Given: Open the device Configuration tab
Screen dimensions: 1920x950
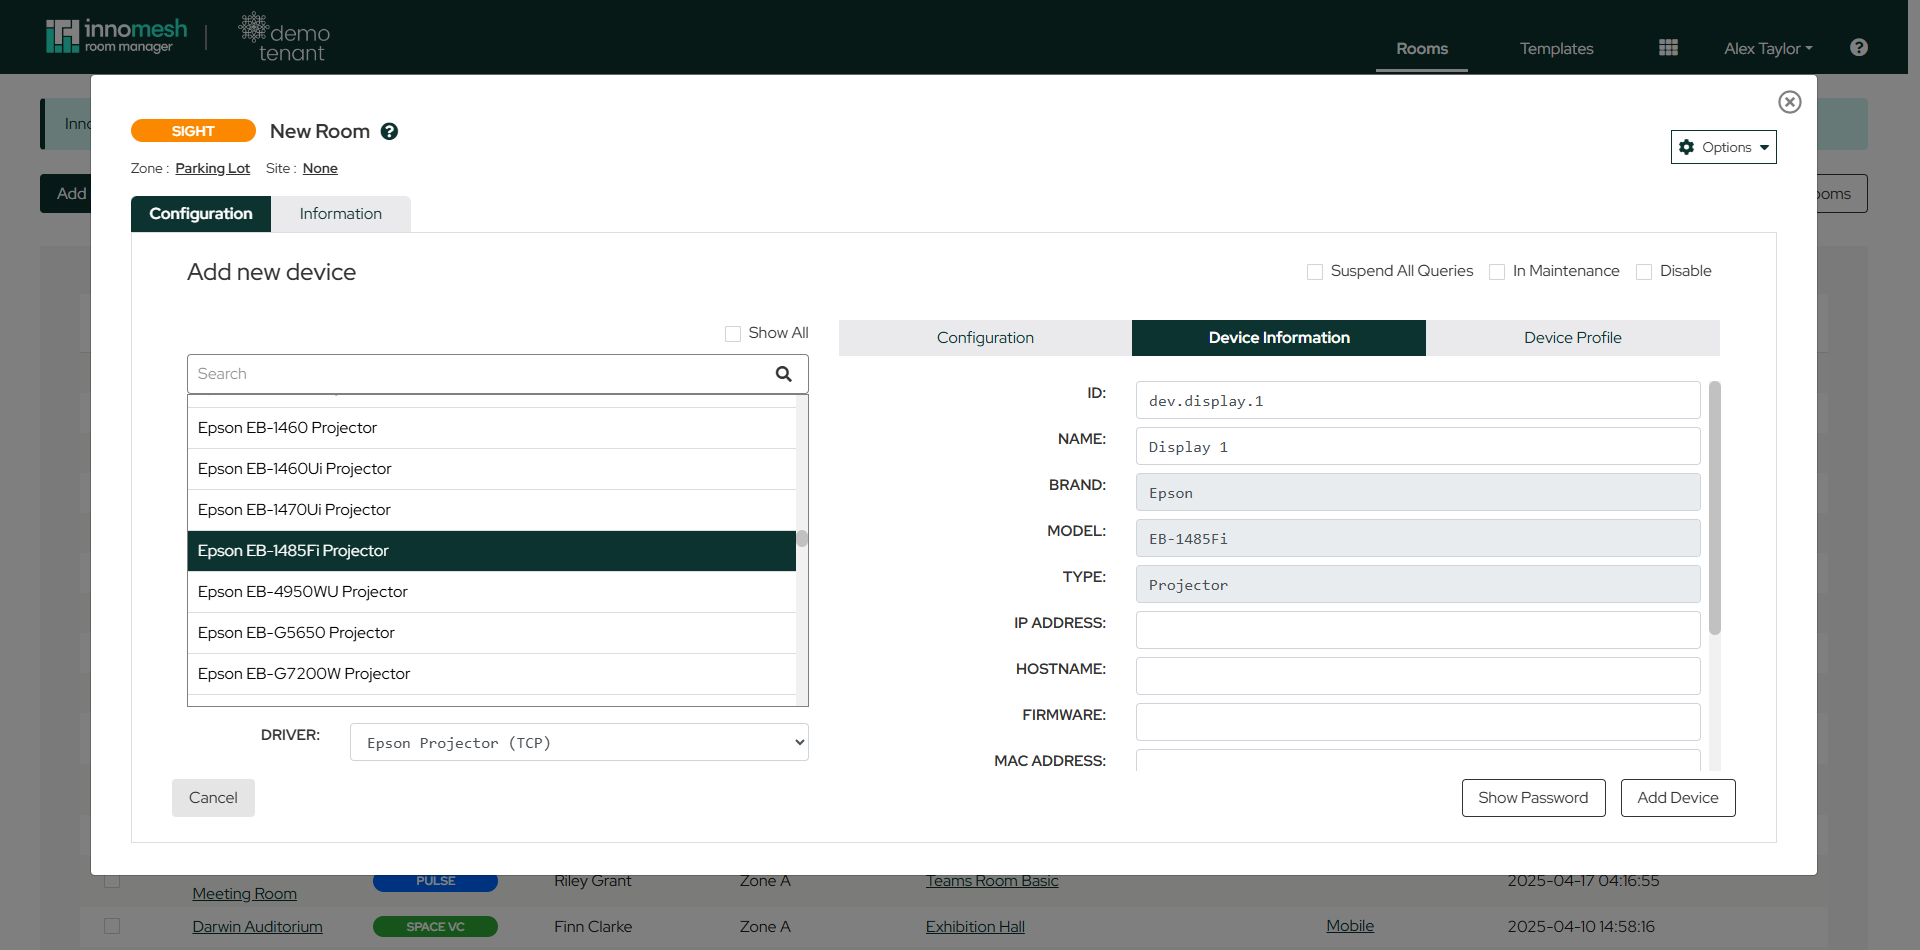Looking at the screenshot, I should pyautogui.click(x=985, y=338).
